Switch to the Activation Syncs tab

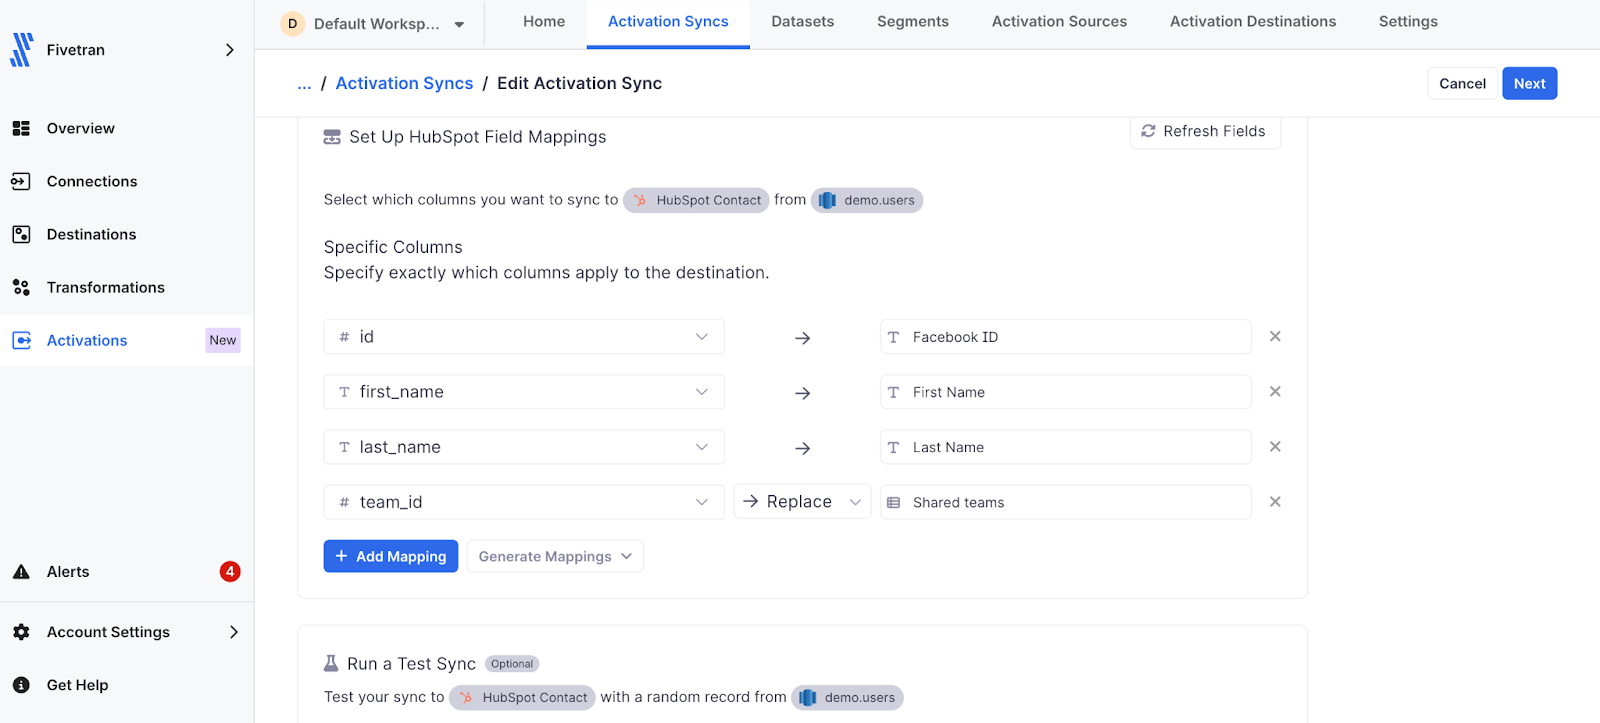(x=668, y=22)
